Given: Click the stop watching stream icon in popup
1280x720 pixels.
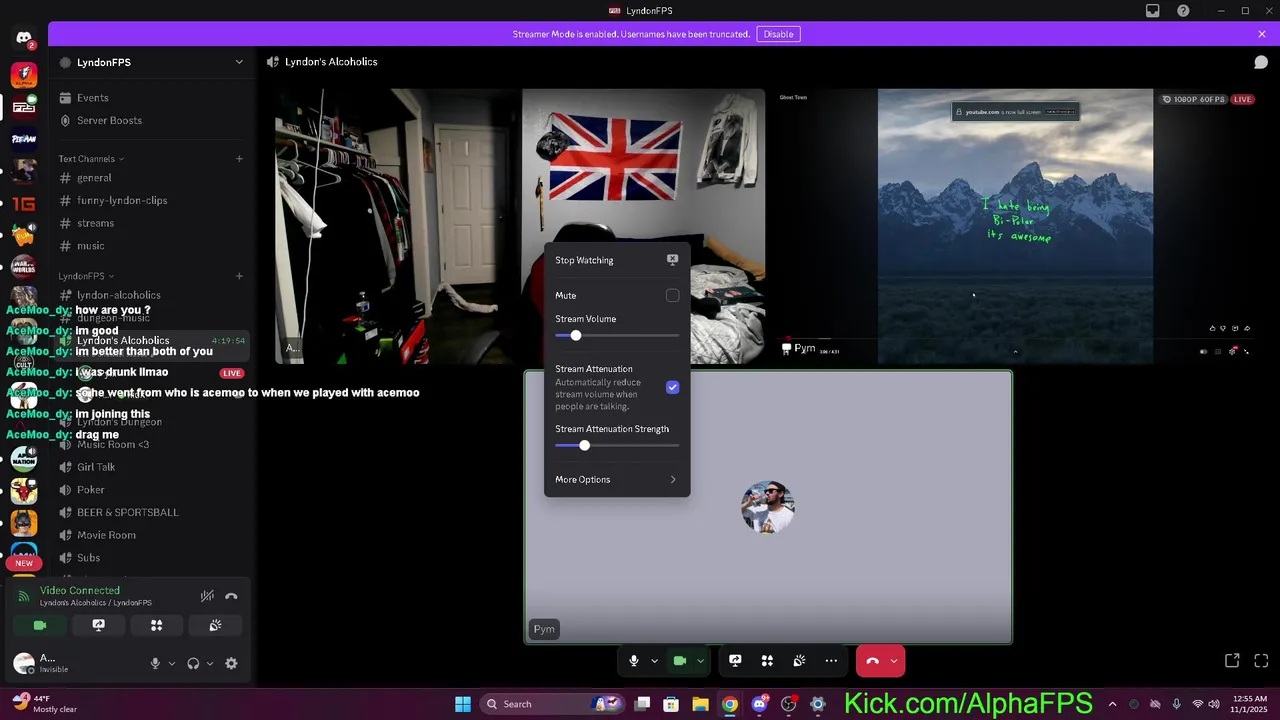Looking at the screenshot, I should pyautogui.click(x=672, y=260).
